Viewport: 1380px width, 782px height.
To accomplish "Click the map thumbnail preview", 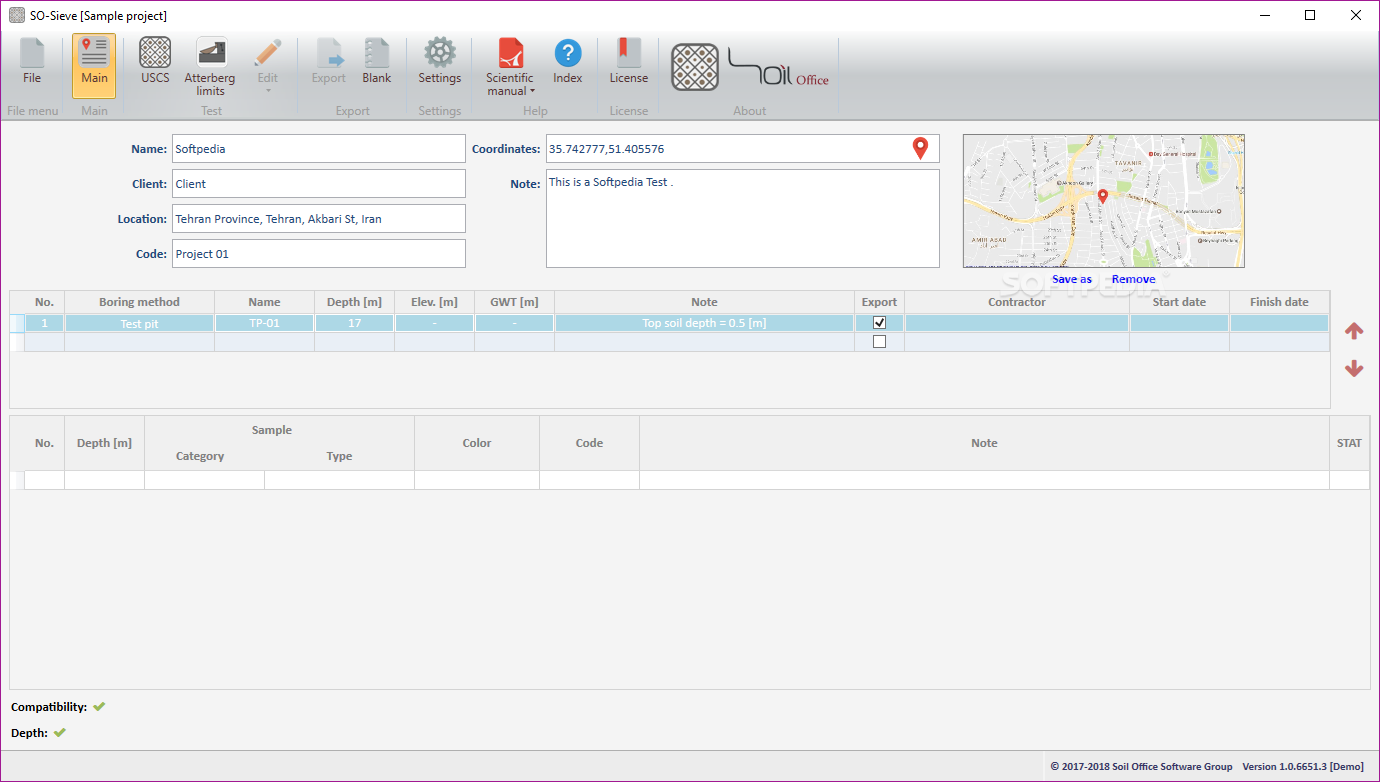I will click(1104, 201).
